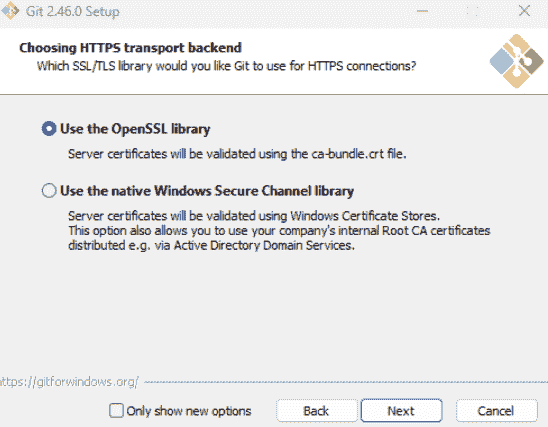Click the Use the OpenSSL library label
This screenshot has width=548, height=427.
tap(135, 129)
